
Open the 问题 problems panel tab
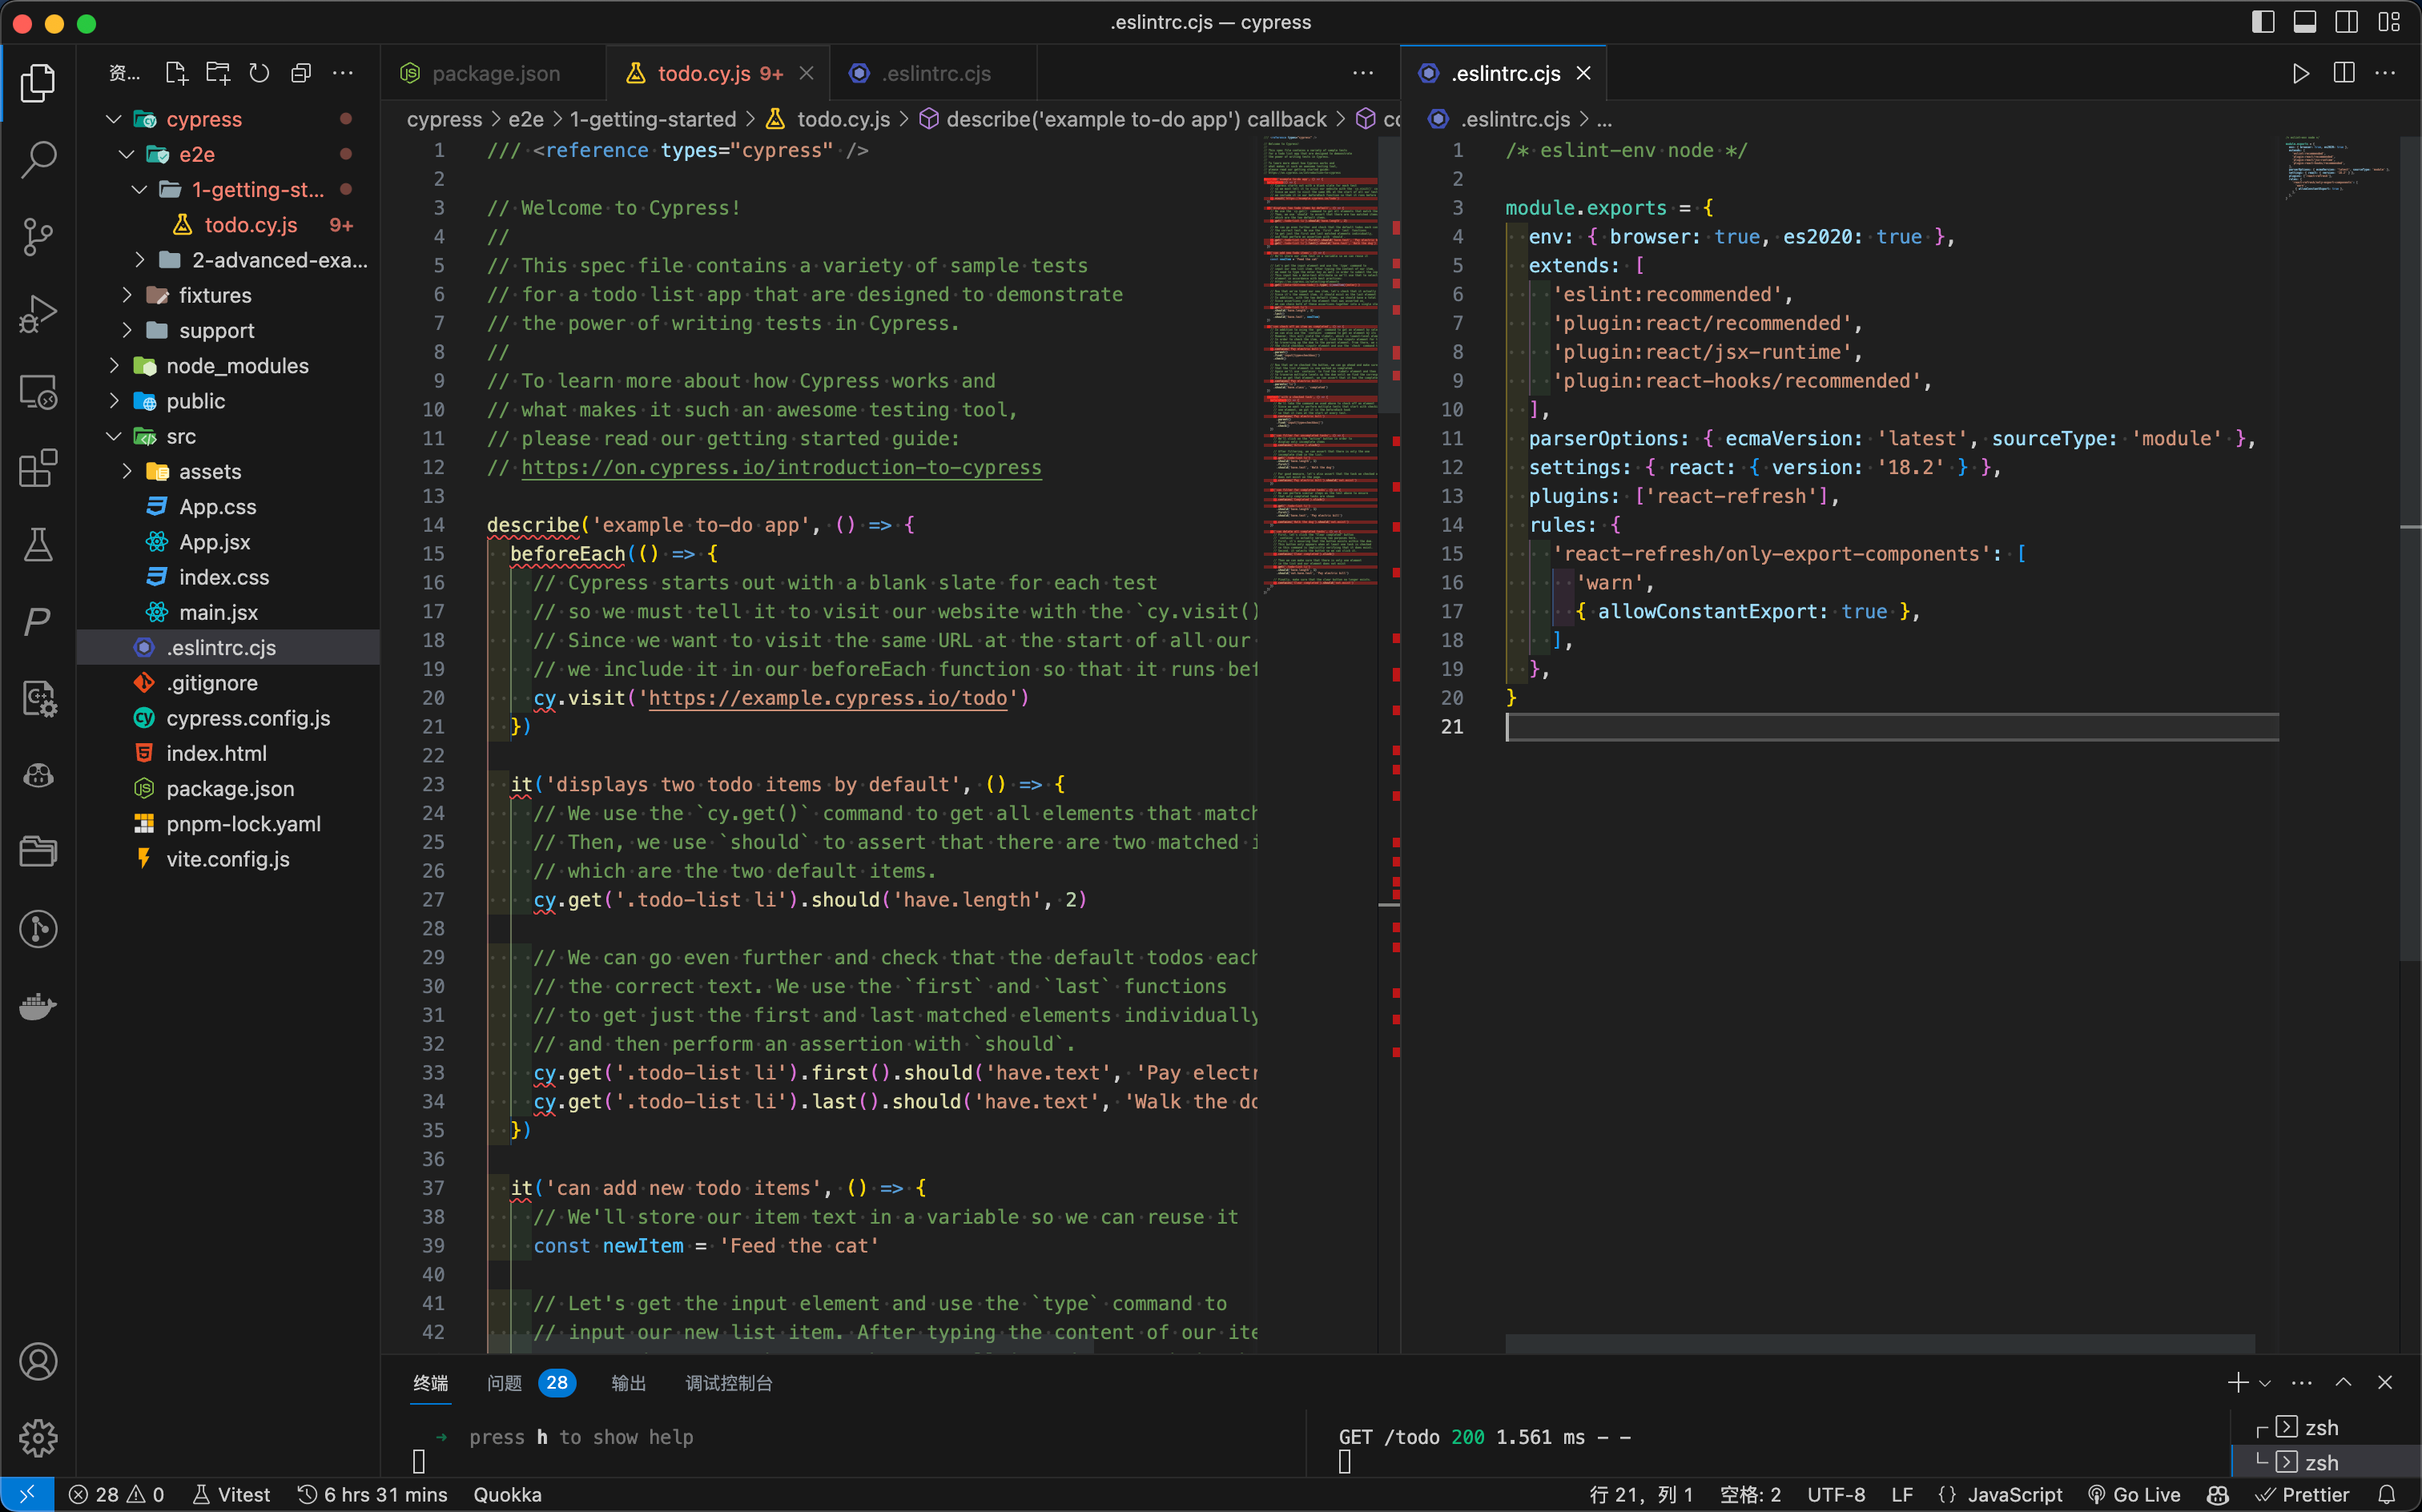coord(504,1383)
